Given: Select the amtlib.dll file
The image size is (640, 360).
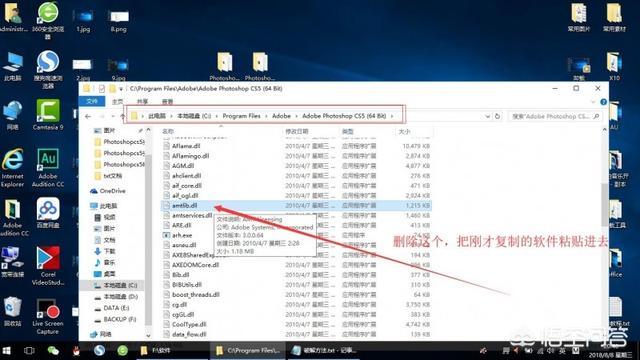Looking at the screenshot, I should [x=296, y=206].
